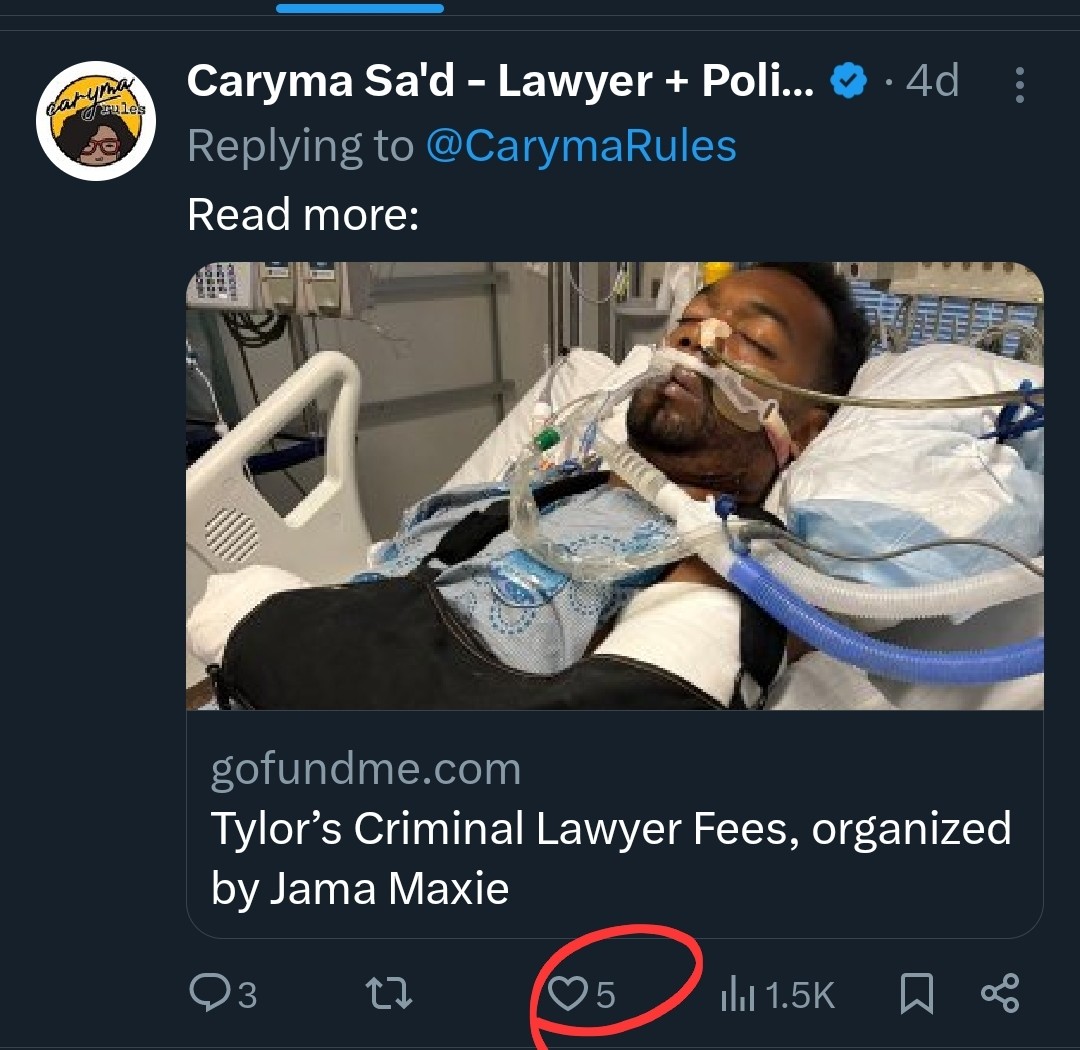Like the tweet with the heart icon
The height and width of the screenshot is (1050, 1080).
[x=569, y=994]
